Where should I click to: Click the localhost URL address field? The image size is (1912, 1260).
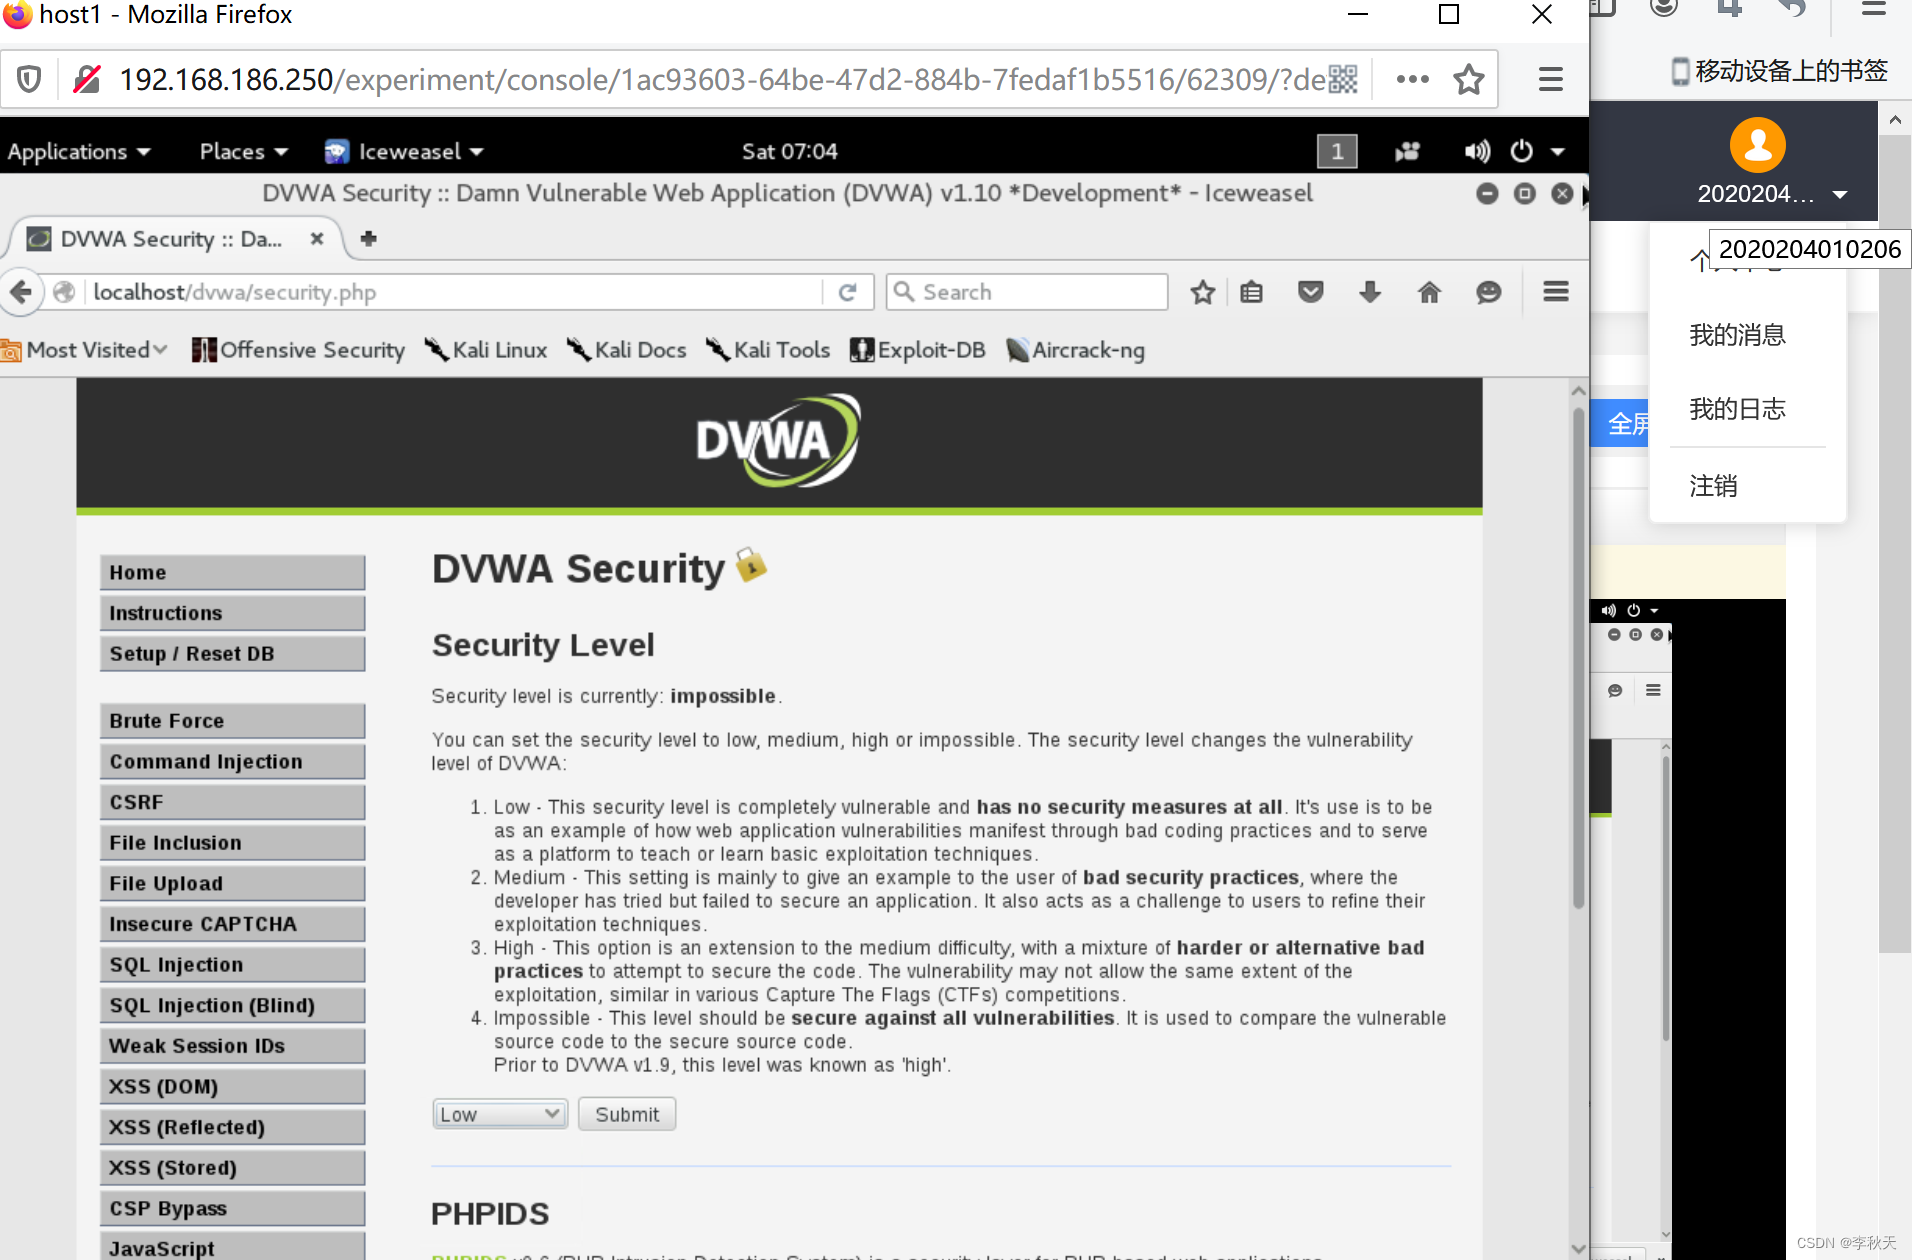point(455,292)
